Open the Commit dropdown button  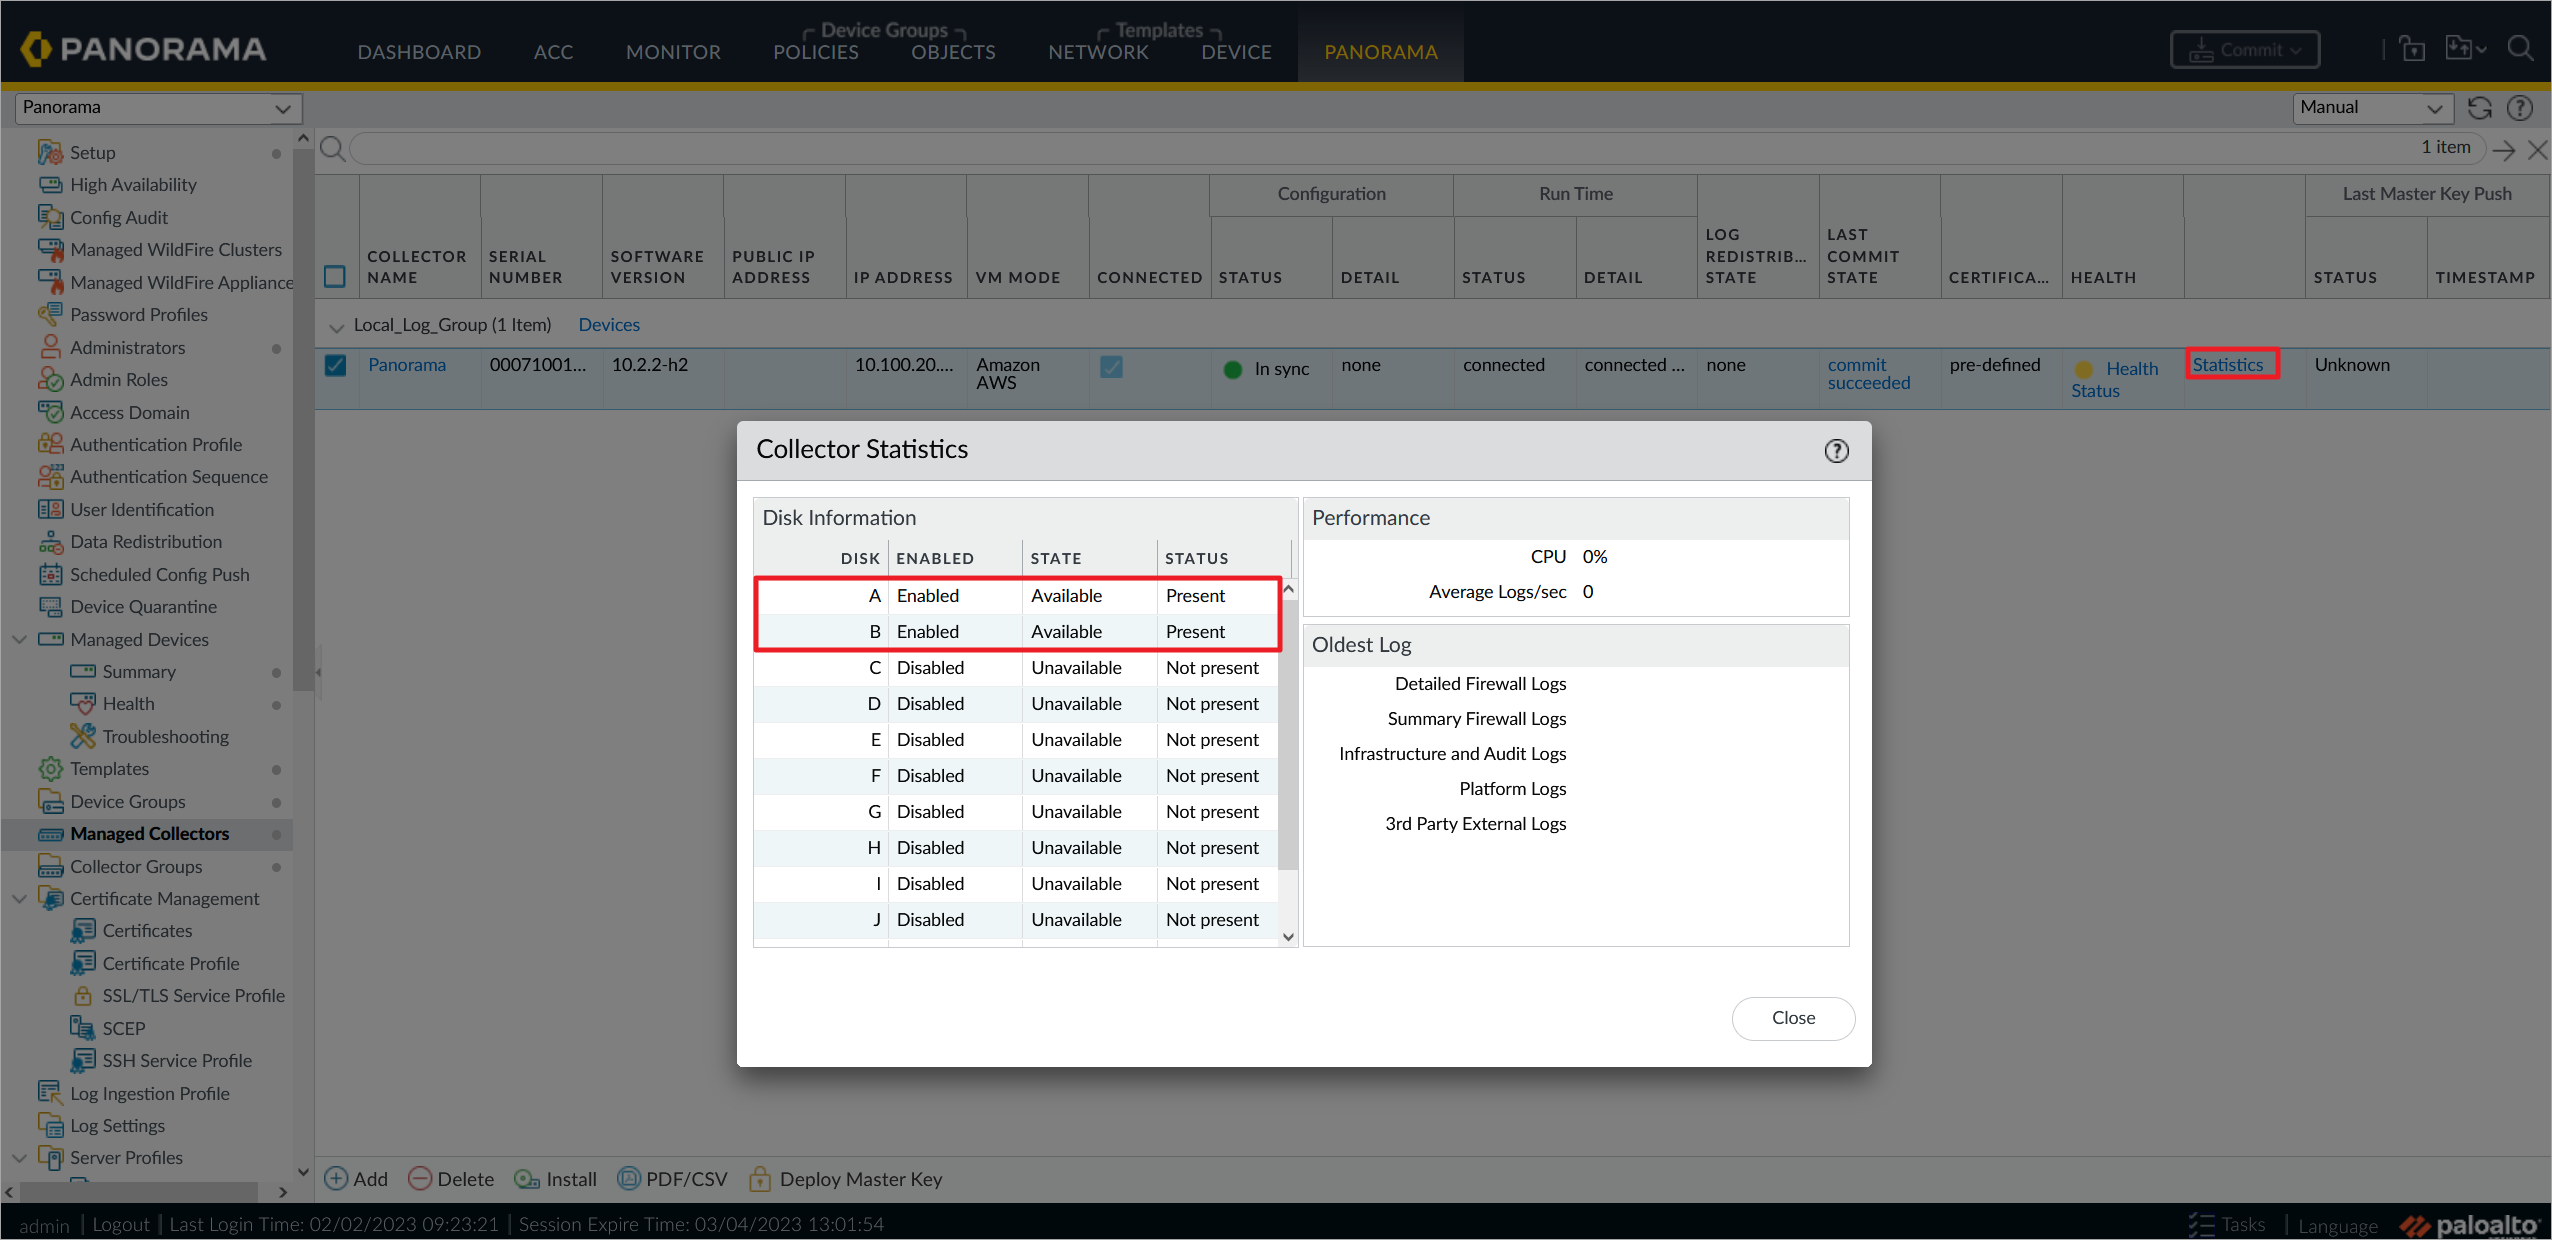pos(2244,50)
